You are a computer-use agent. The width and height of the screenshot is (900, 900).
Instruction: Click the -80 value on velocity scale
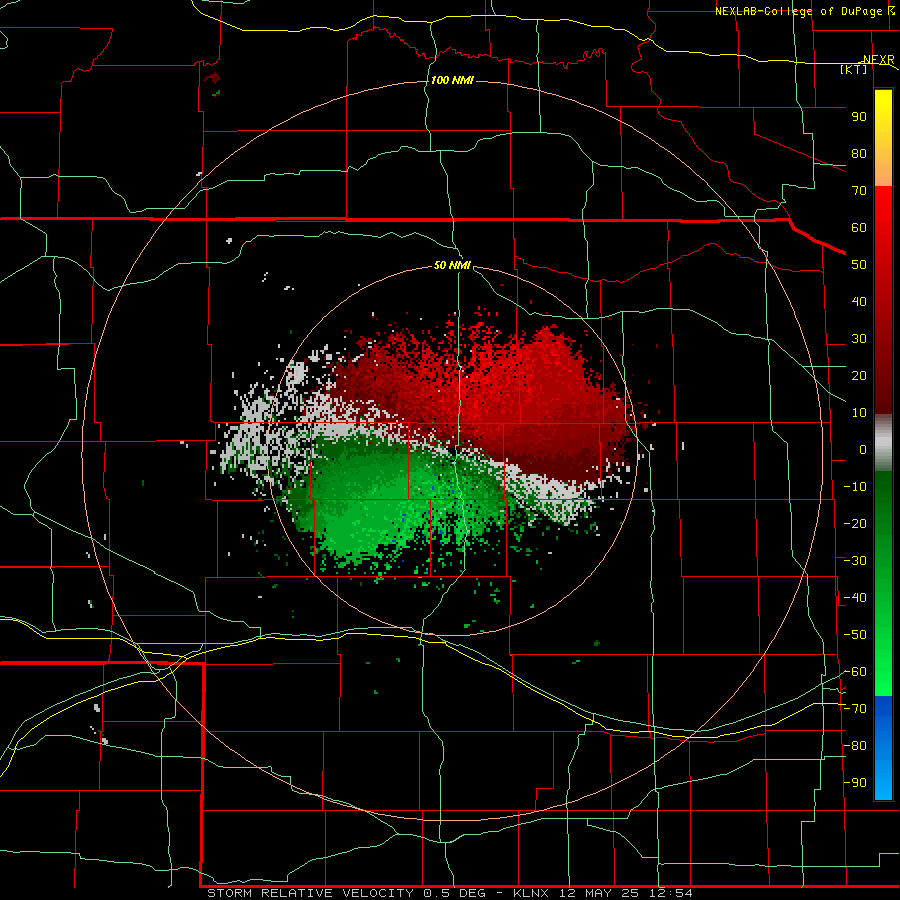[x=855, y=746]
